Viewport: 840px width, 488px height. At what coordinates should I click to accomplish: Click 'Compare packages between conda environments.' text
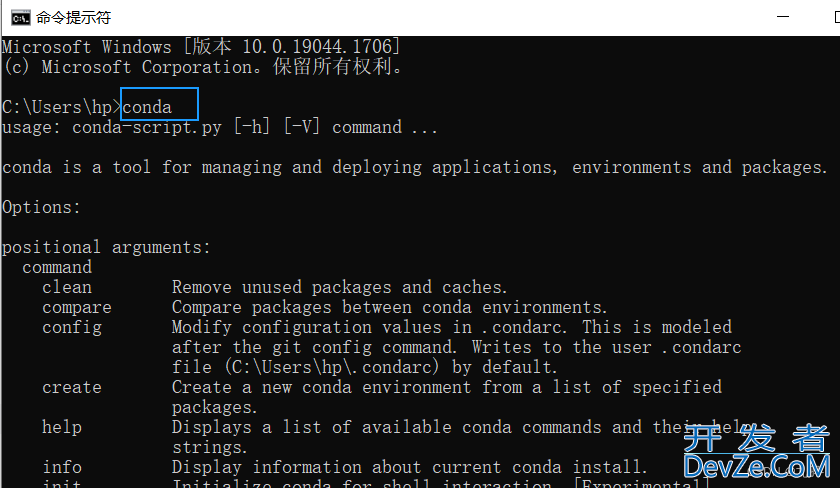pyautogui.click(x=389, y=307)
